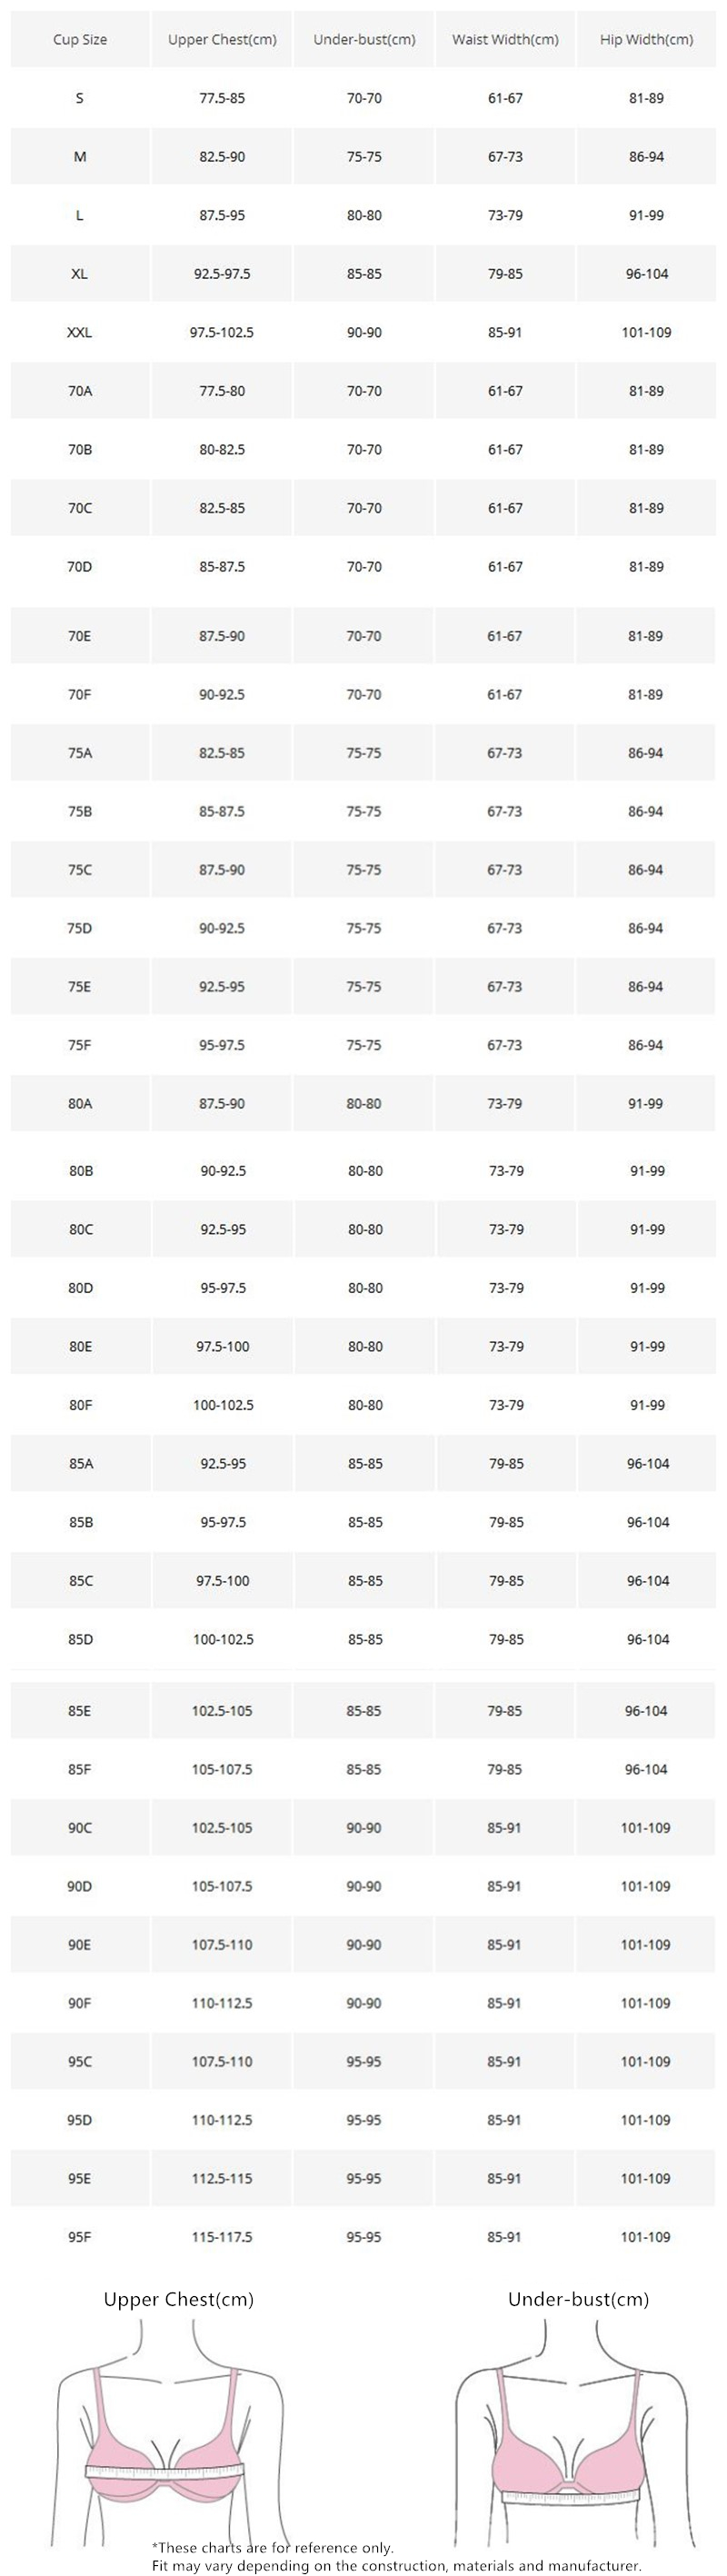Click the Upper Chest(cm) column header
Viewport: 727px width, 2576px height.
[222, 40]
